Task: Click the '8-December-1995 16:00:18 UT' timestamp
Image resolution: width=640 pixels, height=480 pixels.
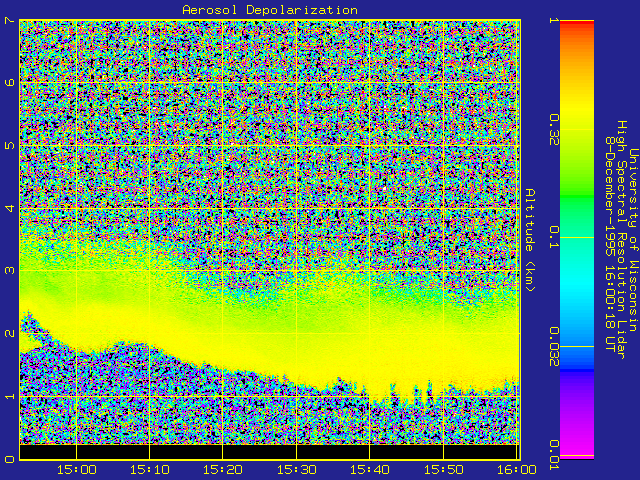Action: (x=610, y=244)
